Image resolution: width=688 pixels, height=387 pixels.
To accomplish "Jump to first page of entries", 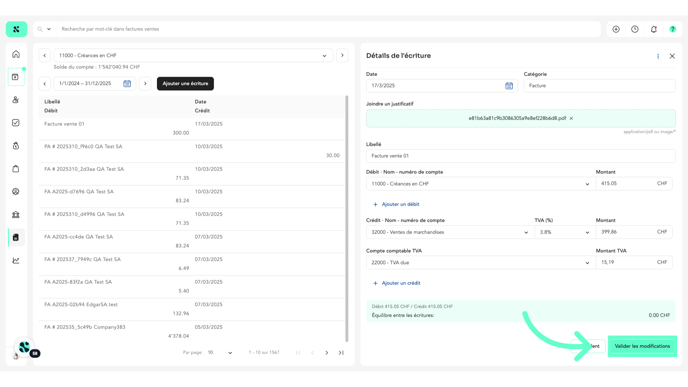I will pos(298,353).
